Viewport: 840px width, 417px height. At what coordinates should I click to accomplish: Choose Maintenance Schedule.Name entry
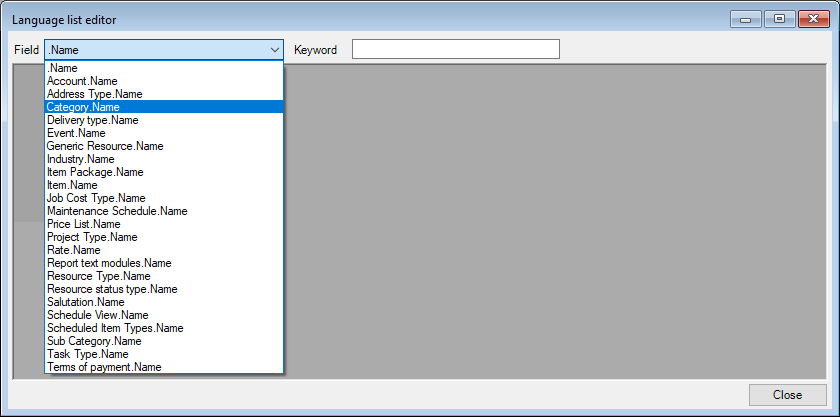tap(116, 211)
